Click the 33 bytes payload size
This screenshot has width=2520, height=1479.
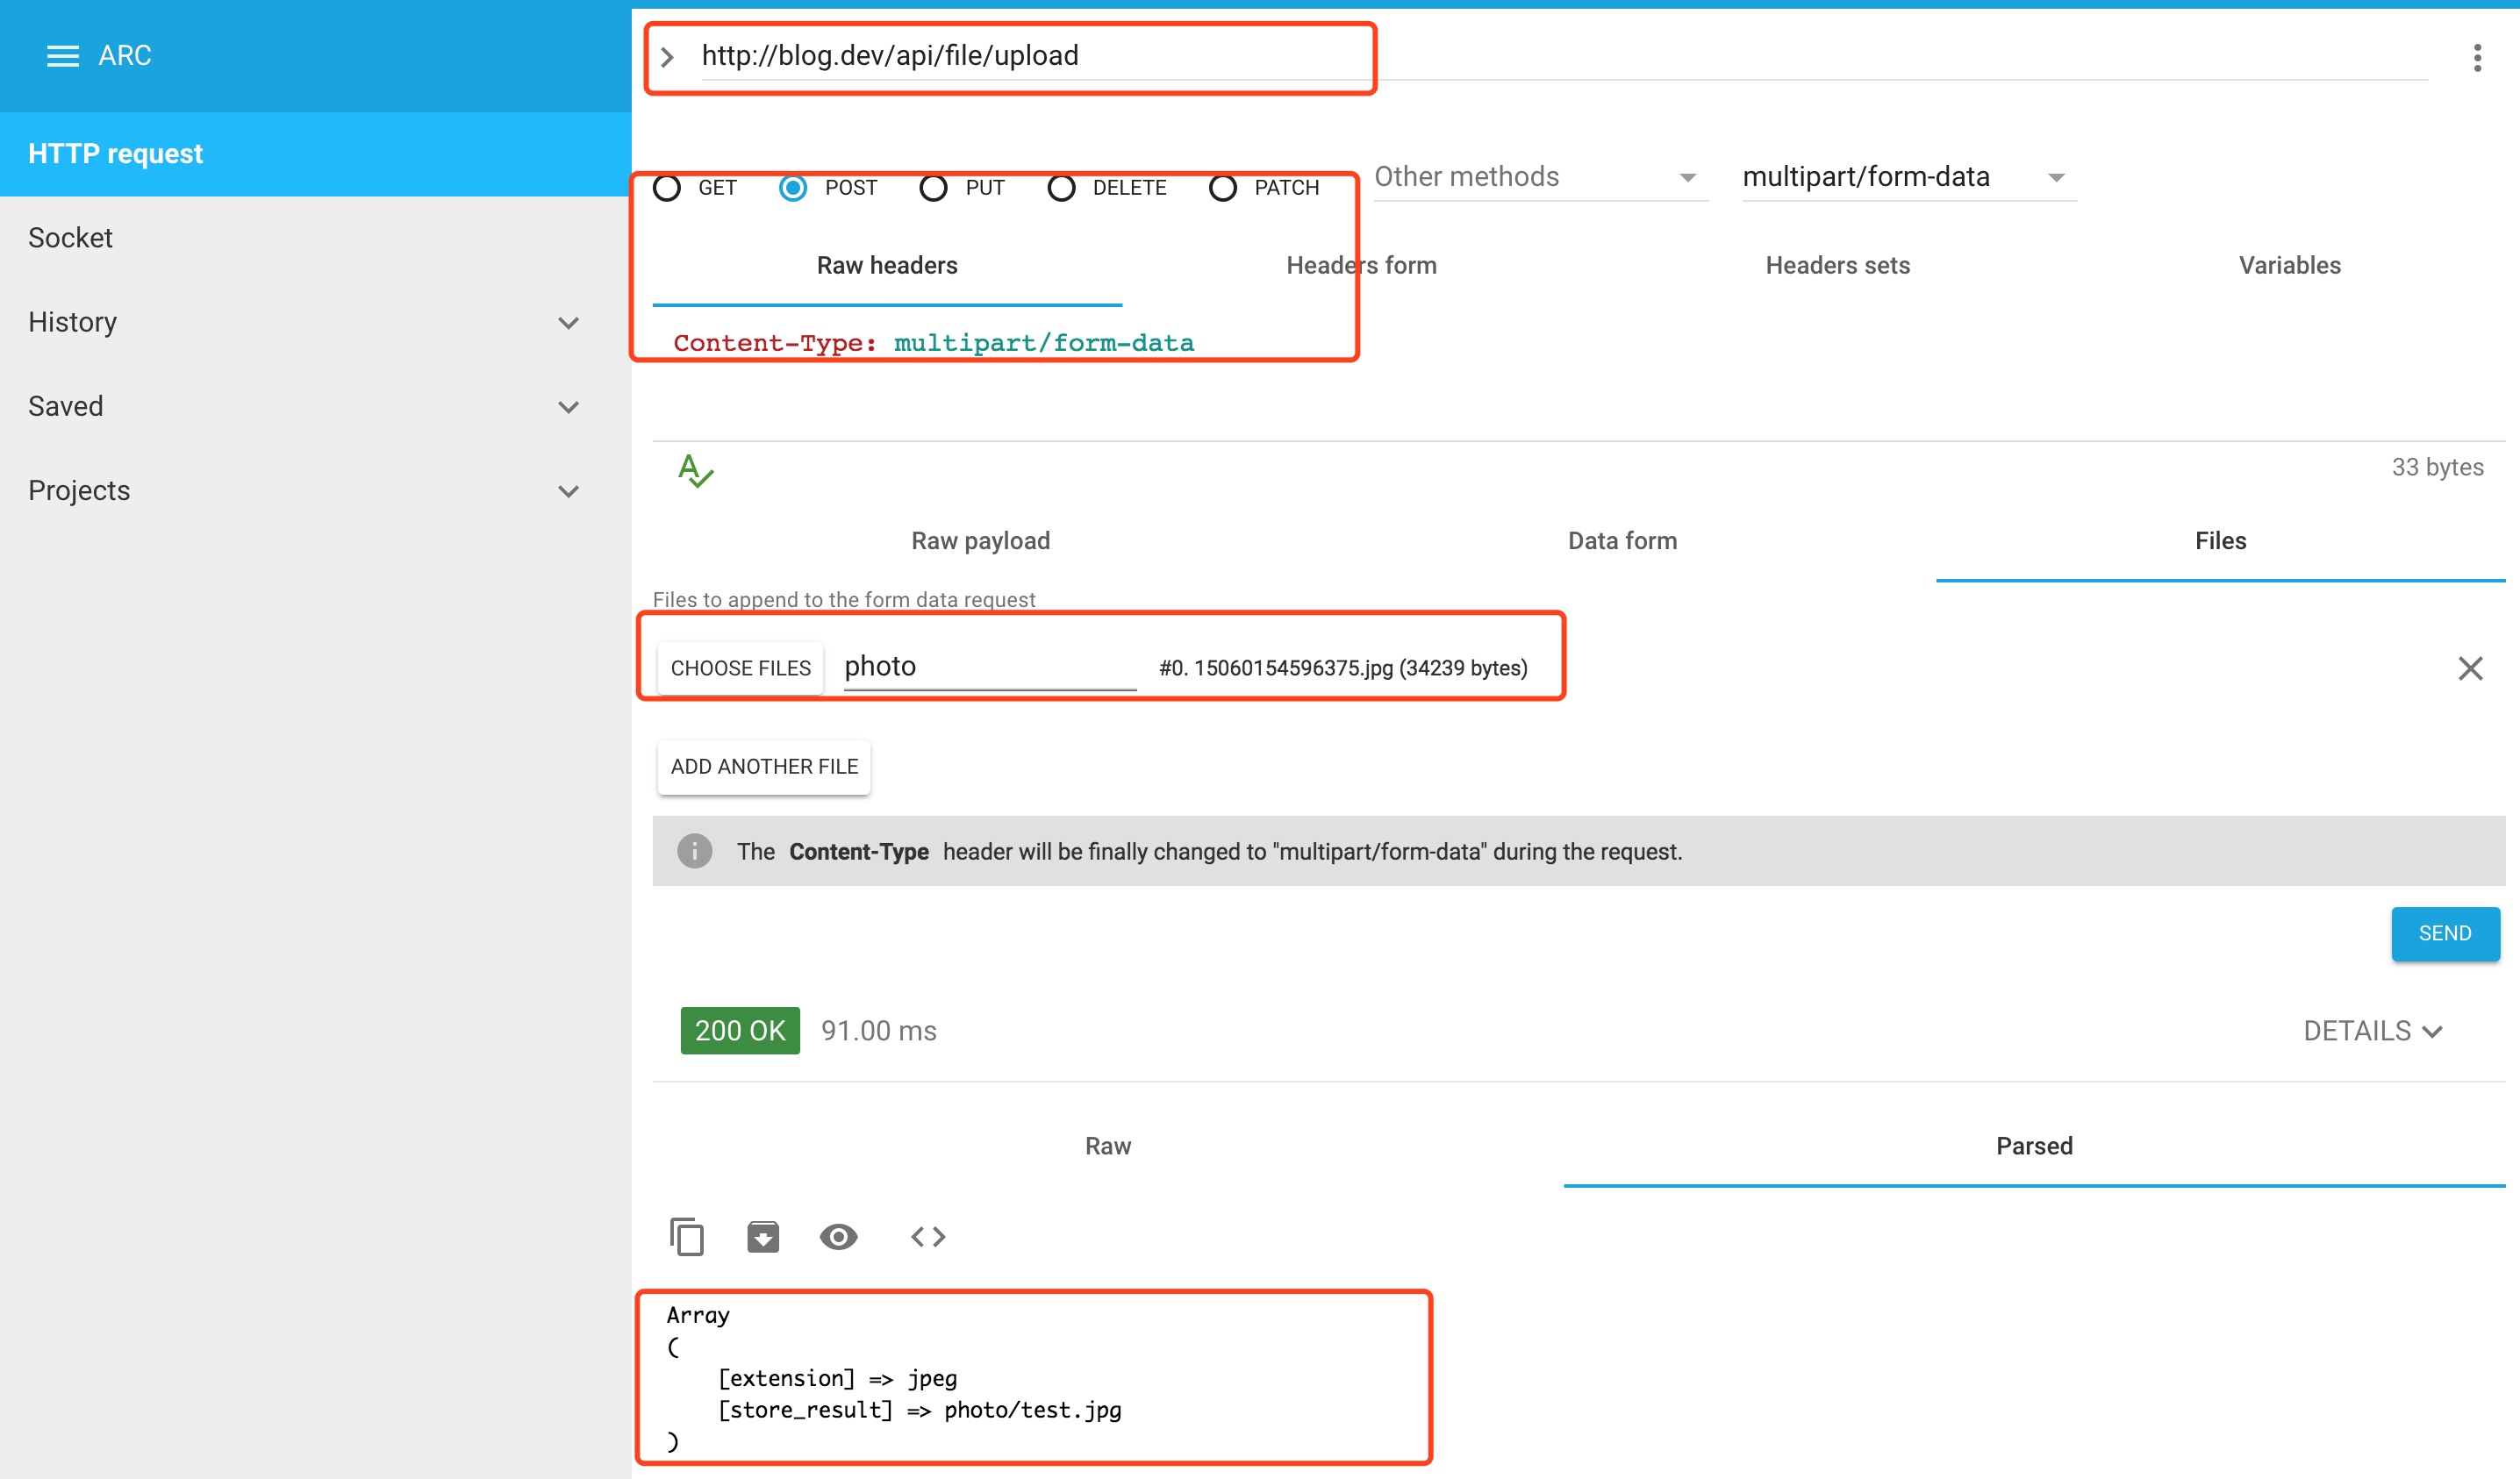[2437, 467]
